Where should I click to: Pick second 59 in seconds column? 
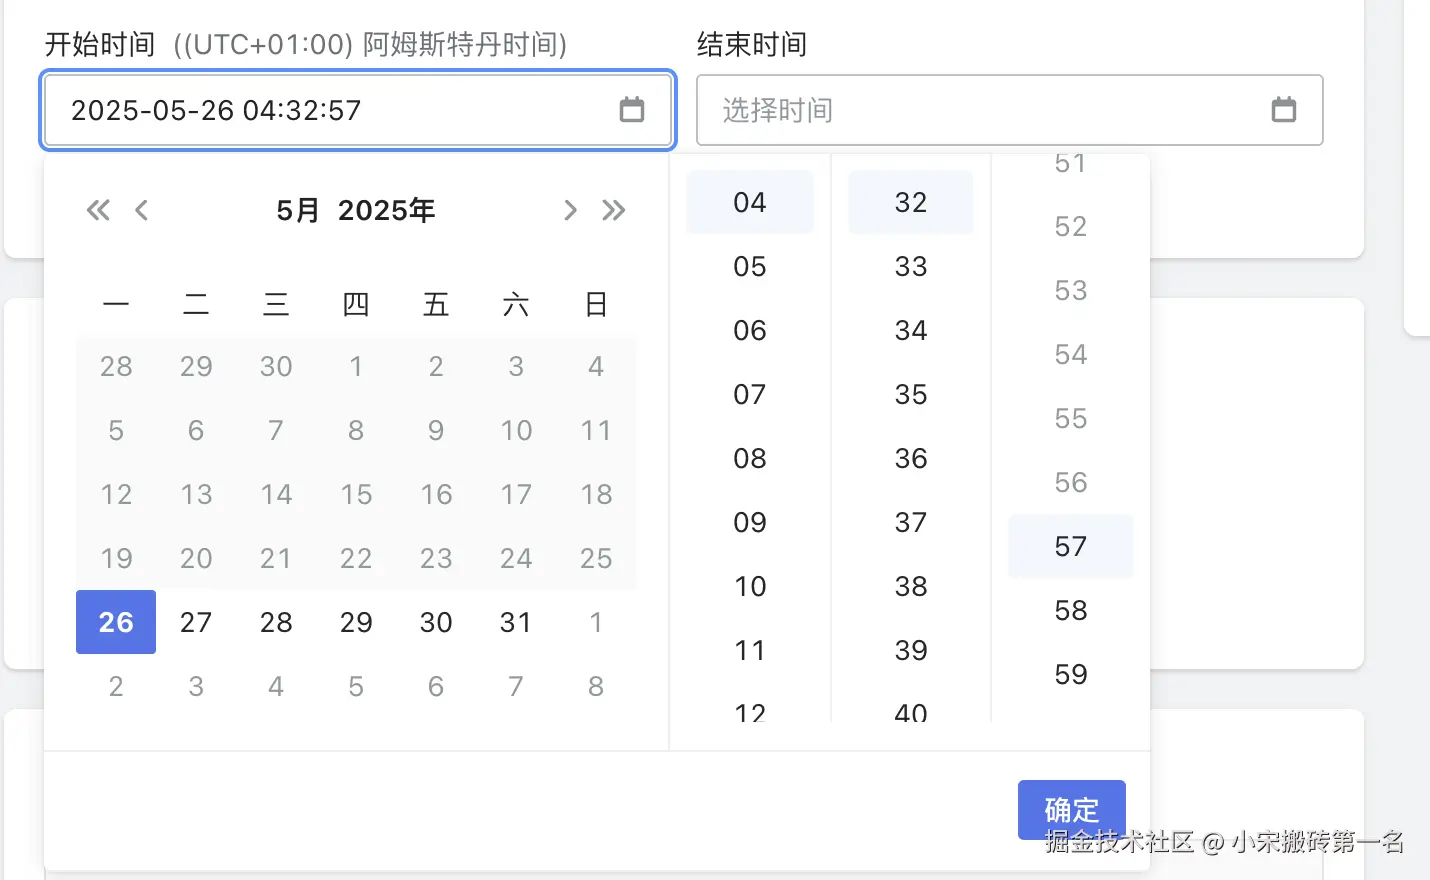pyautogui.click(x=1071, y=674)
